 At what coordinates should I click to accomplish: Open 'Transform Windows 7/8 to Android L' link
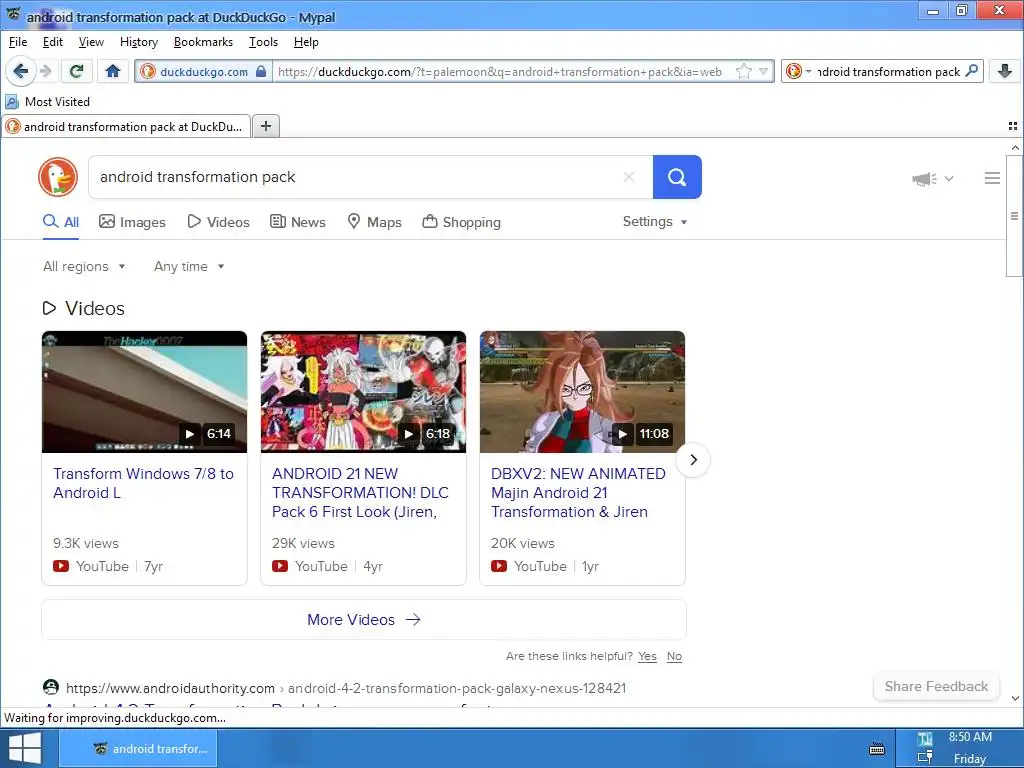(x=143, y=483)
